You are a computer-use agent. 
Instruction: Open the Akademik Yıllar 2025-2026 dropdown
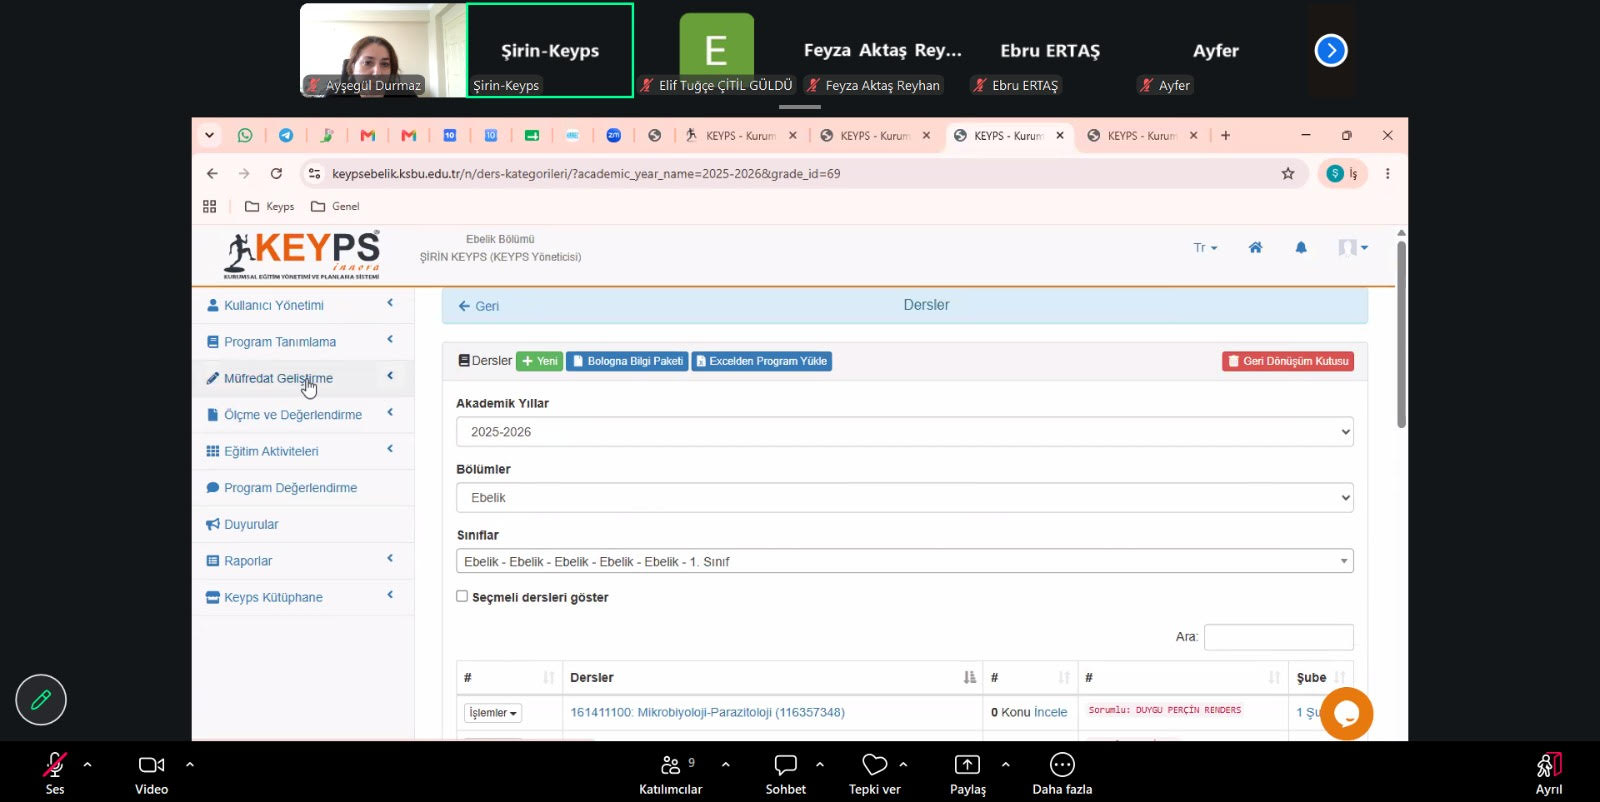[x=905, y=432]
